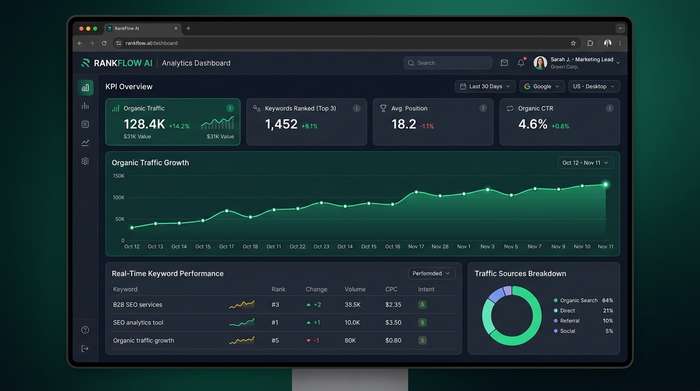Open the Organic CTR KPI card
The image size is (700, 391).
(x=559, y=122)
